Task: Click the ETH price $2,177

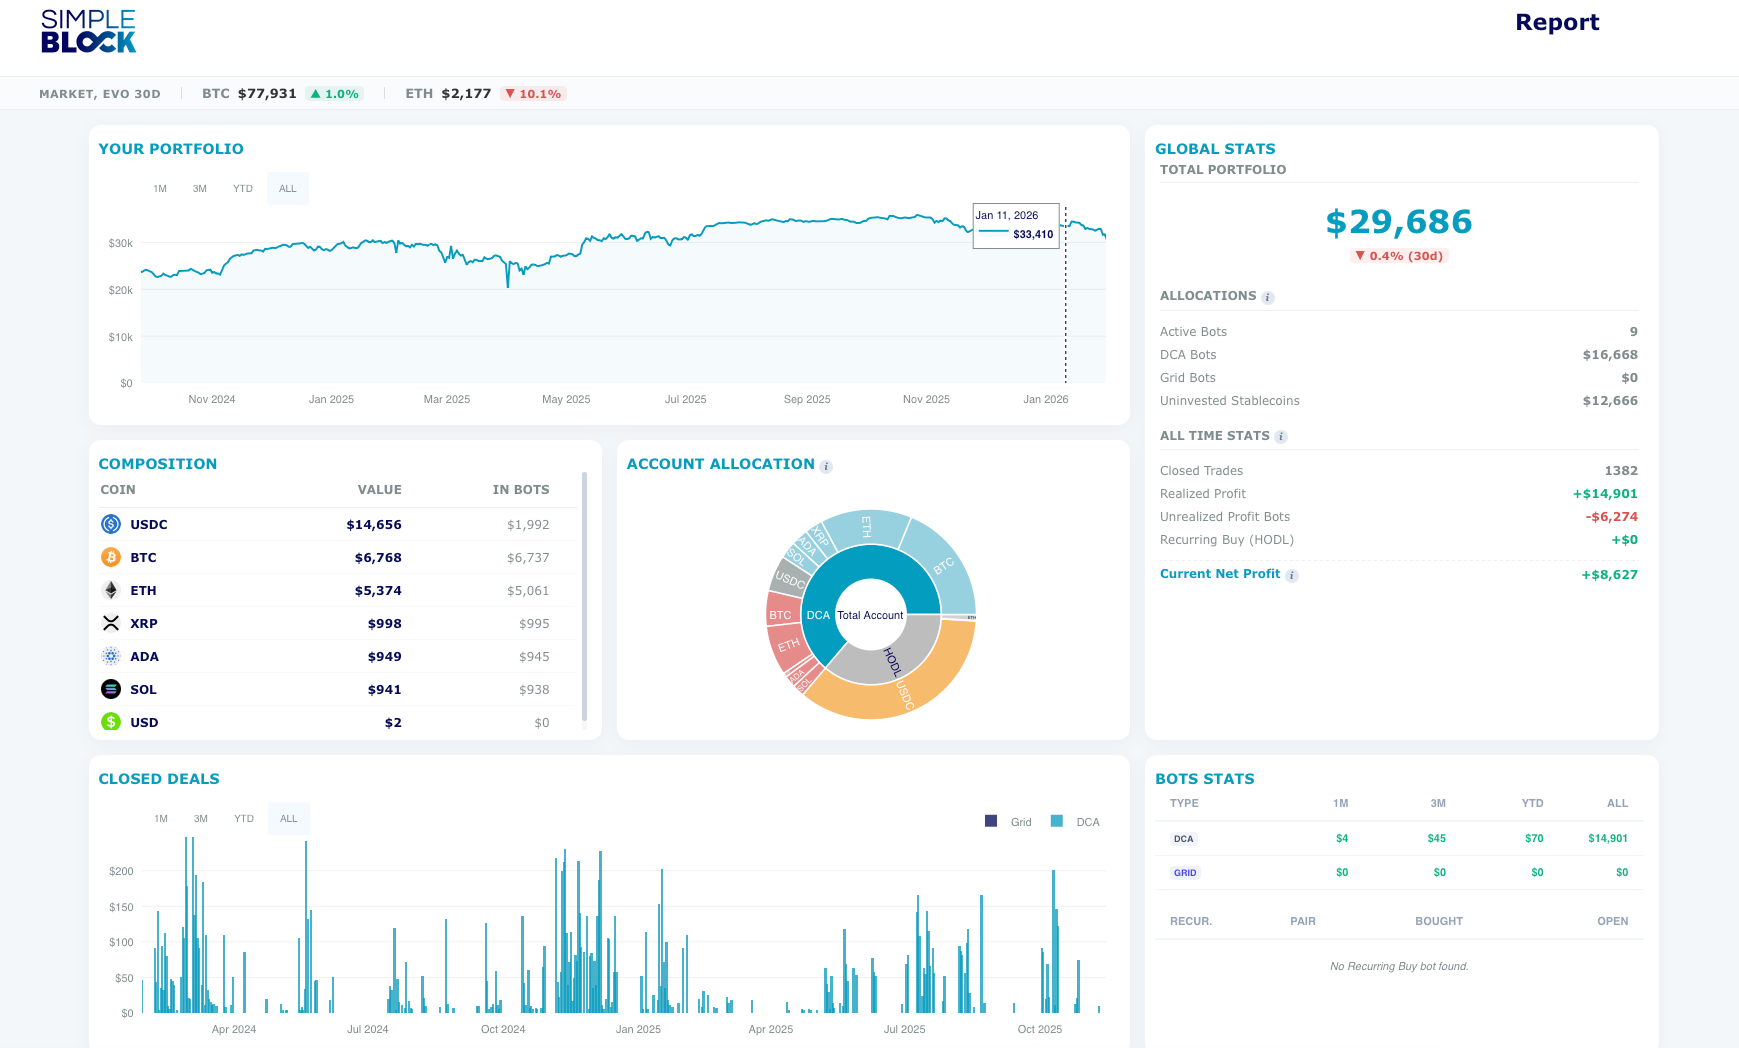Action: coord(466,94)
